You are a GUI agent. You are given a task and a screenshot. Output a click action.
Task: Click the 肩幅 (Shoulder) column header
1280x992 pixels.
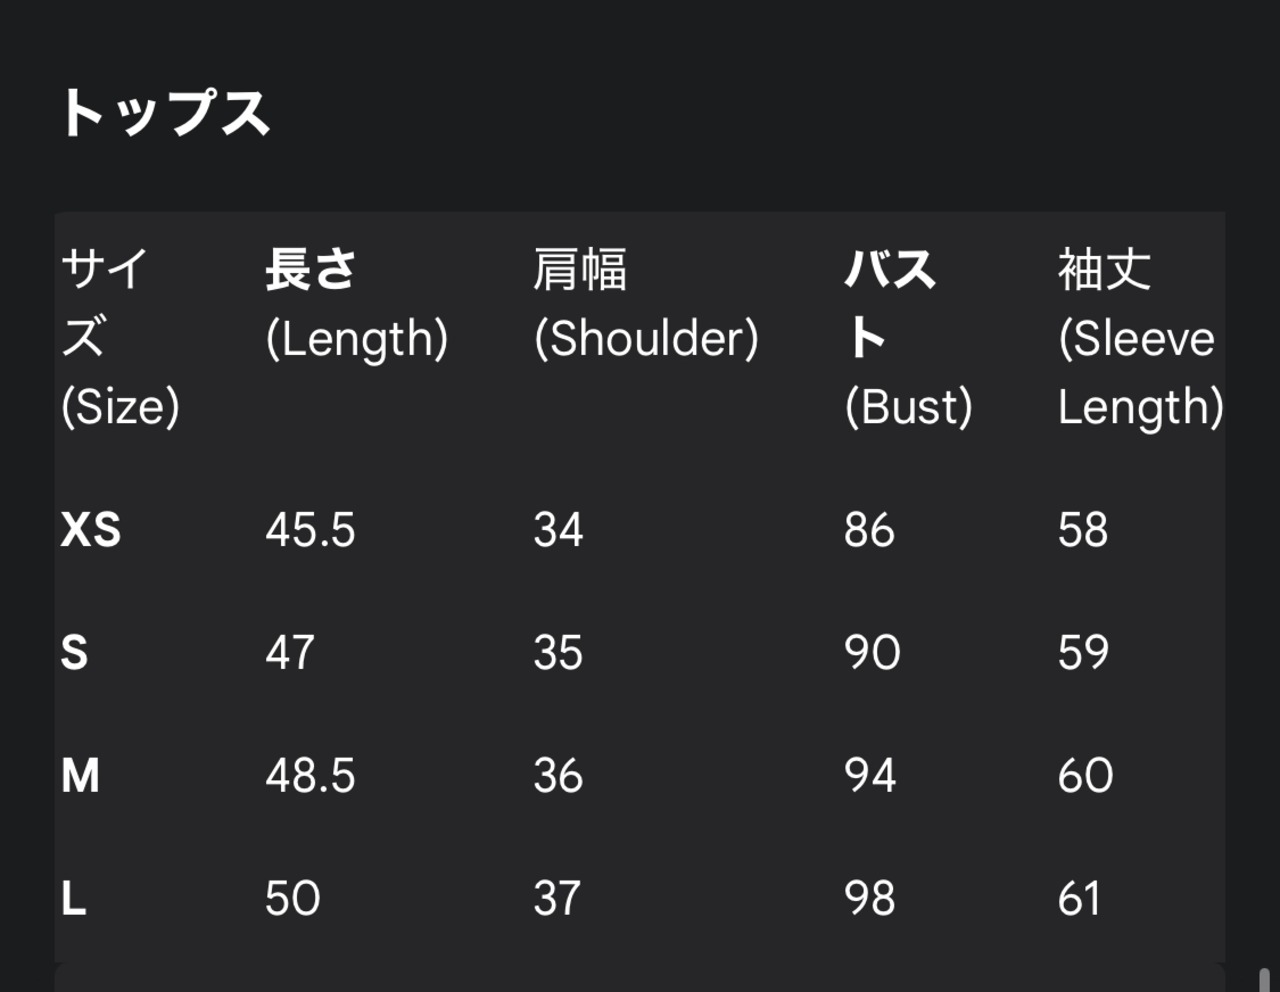(645, 304)
